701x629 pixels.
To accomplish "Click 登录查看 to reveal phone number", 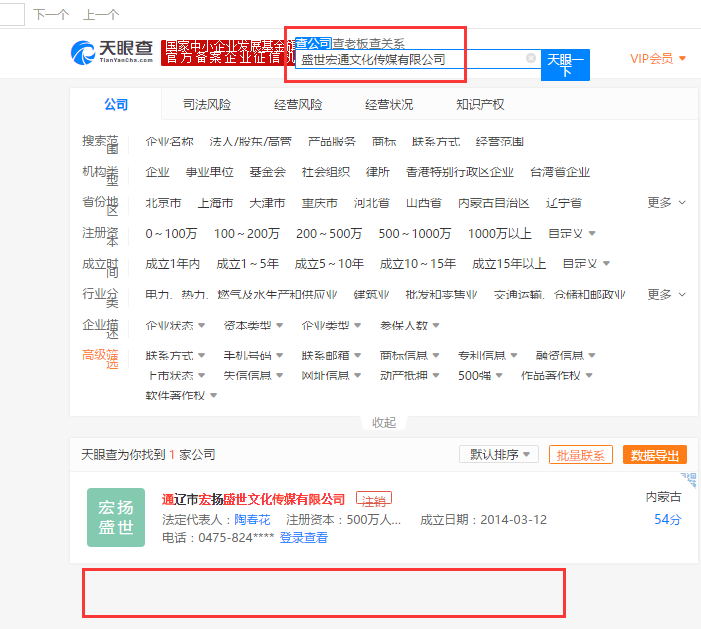I will coord(304,537).
